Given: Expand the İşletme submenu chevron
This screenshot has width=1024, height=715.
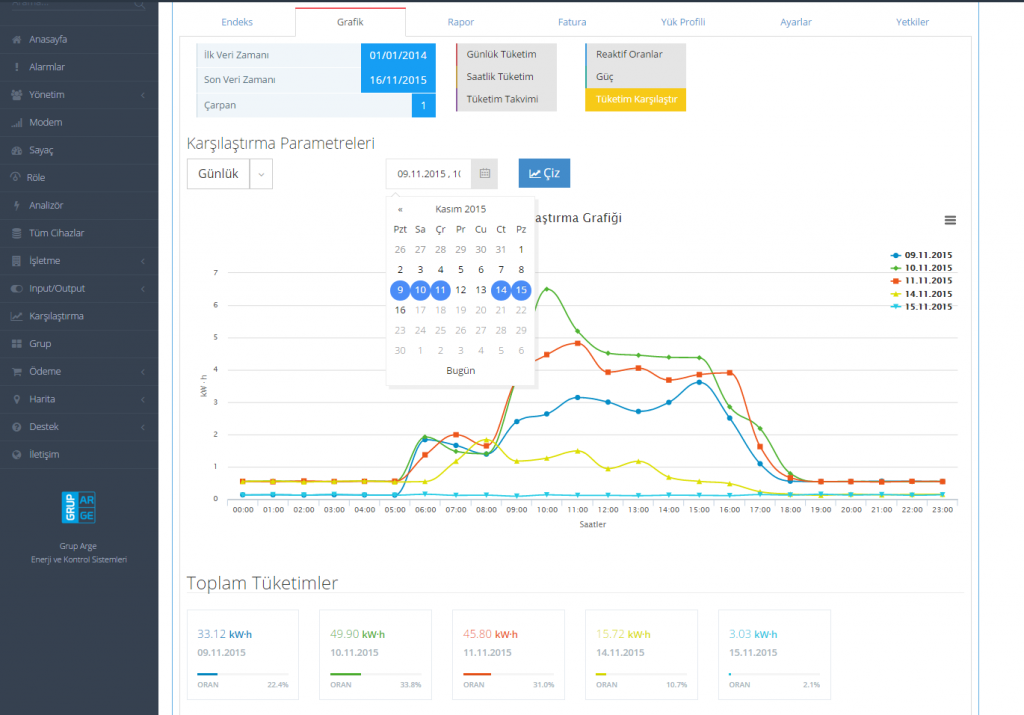Looking at the screenshot, I should point(143,261).
